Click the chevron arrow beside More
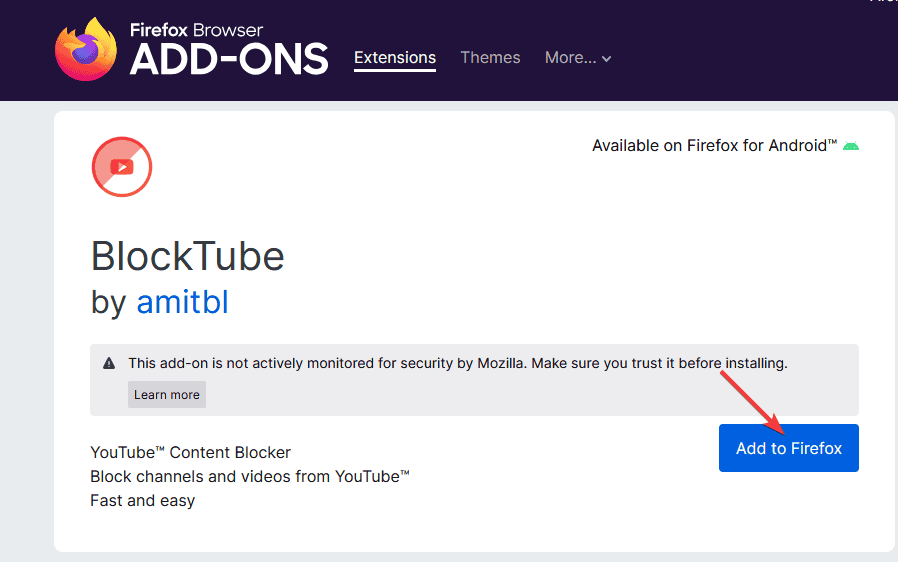The height and width of the screenshot is (562, 898). tap(606, 58)
